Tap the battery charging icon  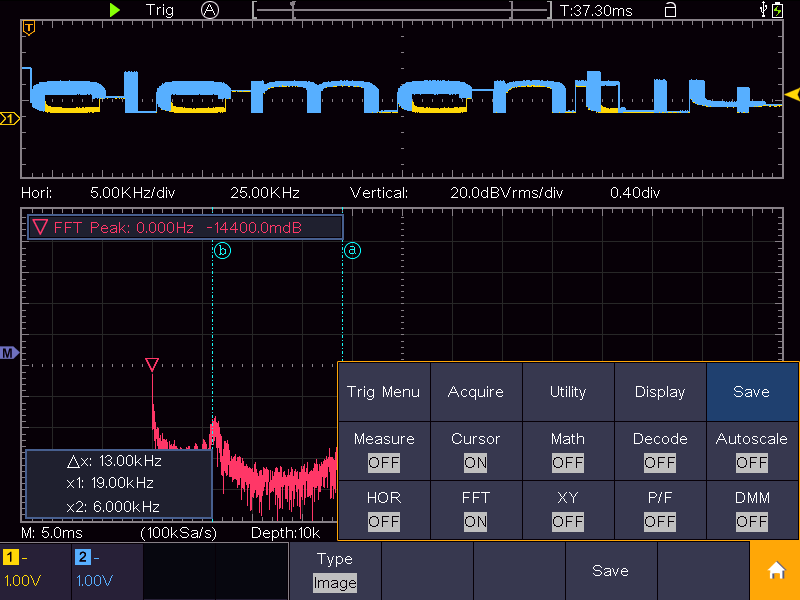coord(777,10)
